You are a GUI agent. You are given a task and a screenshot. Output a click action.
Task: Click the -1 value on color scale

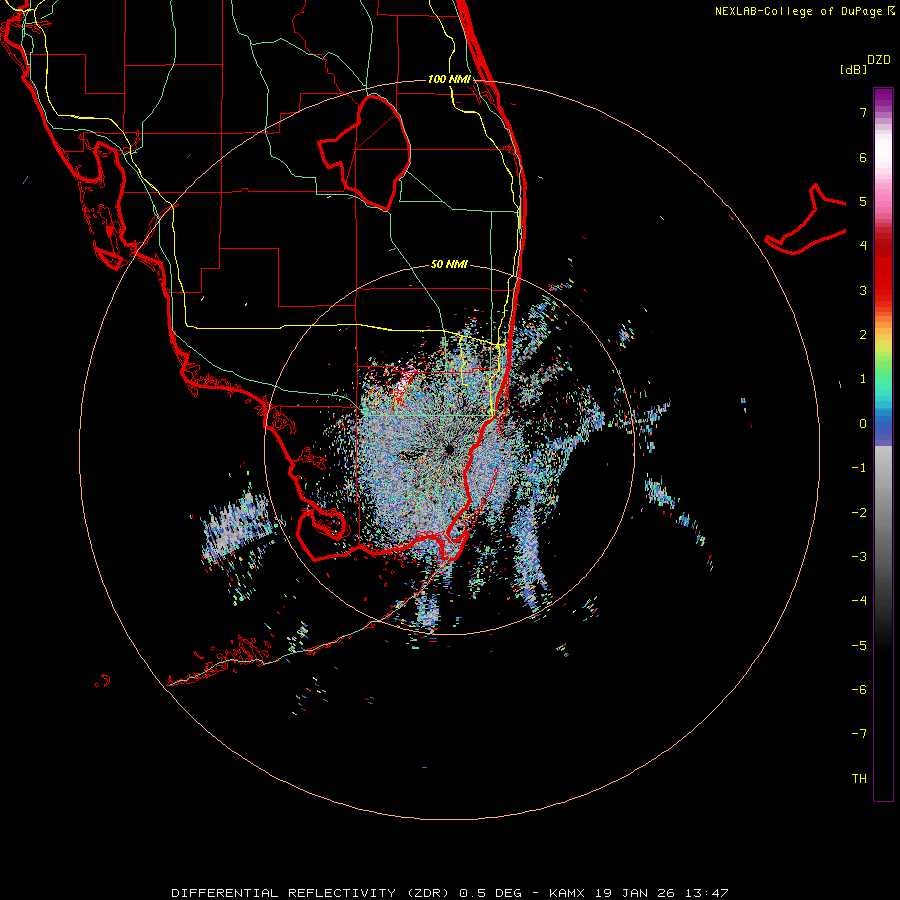(859, 468)
